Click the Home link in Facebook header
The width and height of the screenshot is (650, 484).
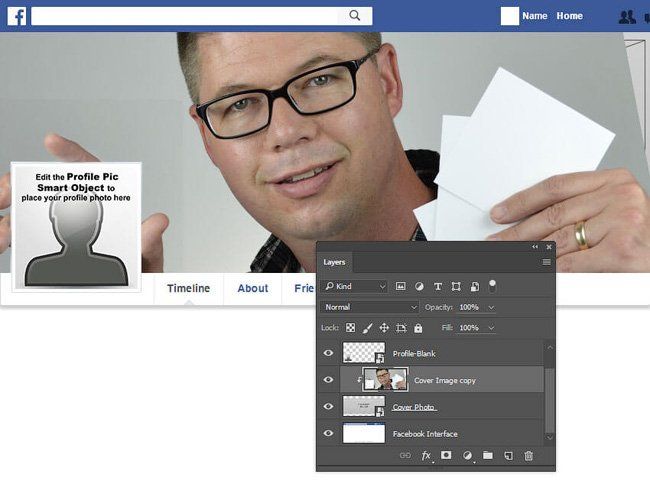[x=570, y=16]
